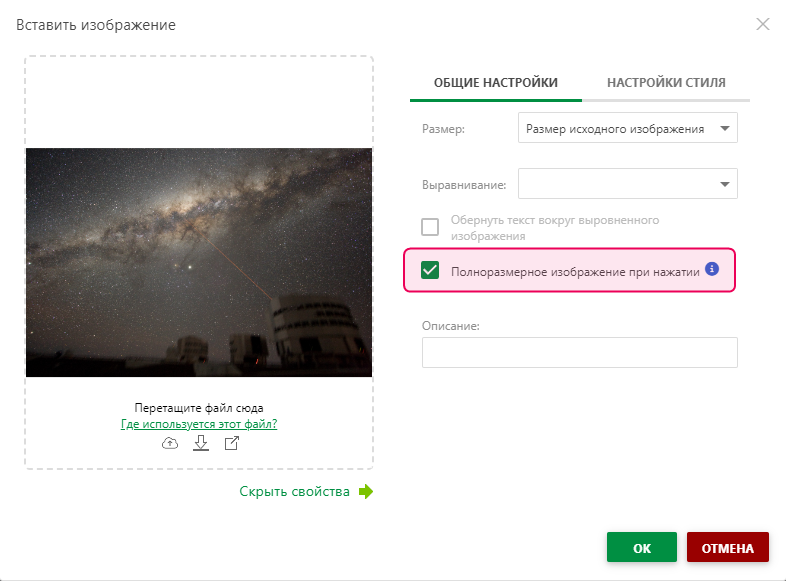Click the blue info icon
This screenshot has width=786, height=581.
(712, 269)
